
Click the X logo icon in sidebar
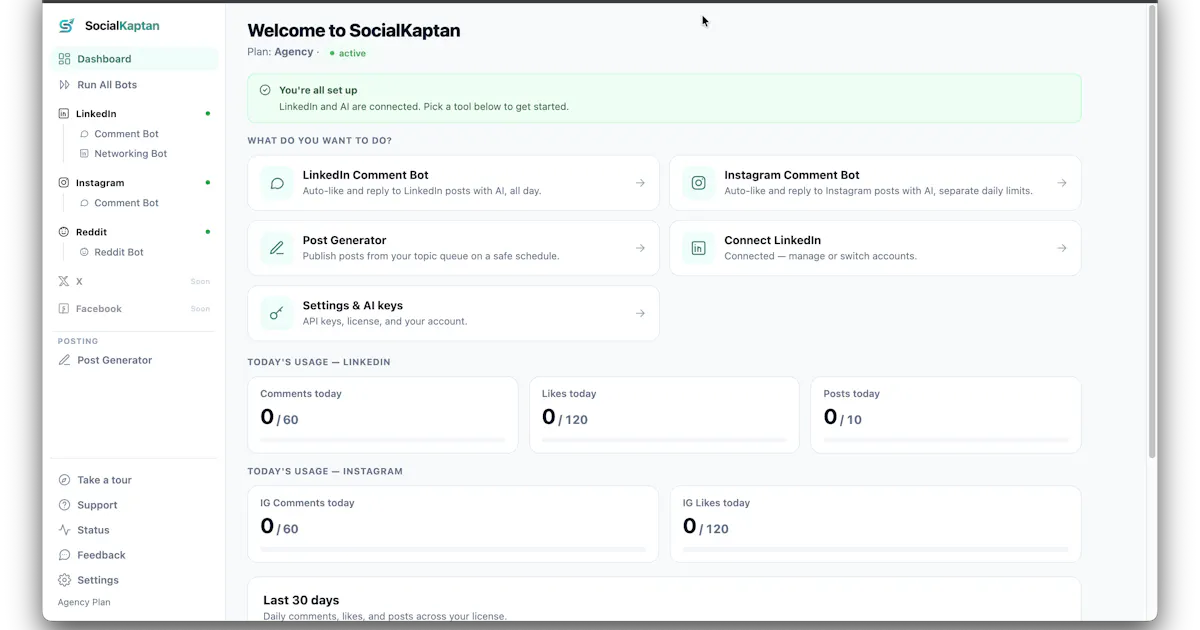pos(64,282)
